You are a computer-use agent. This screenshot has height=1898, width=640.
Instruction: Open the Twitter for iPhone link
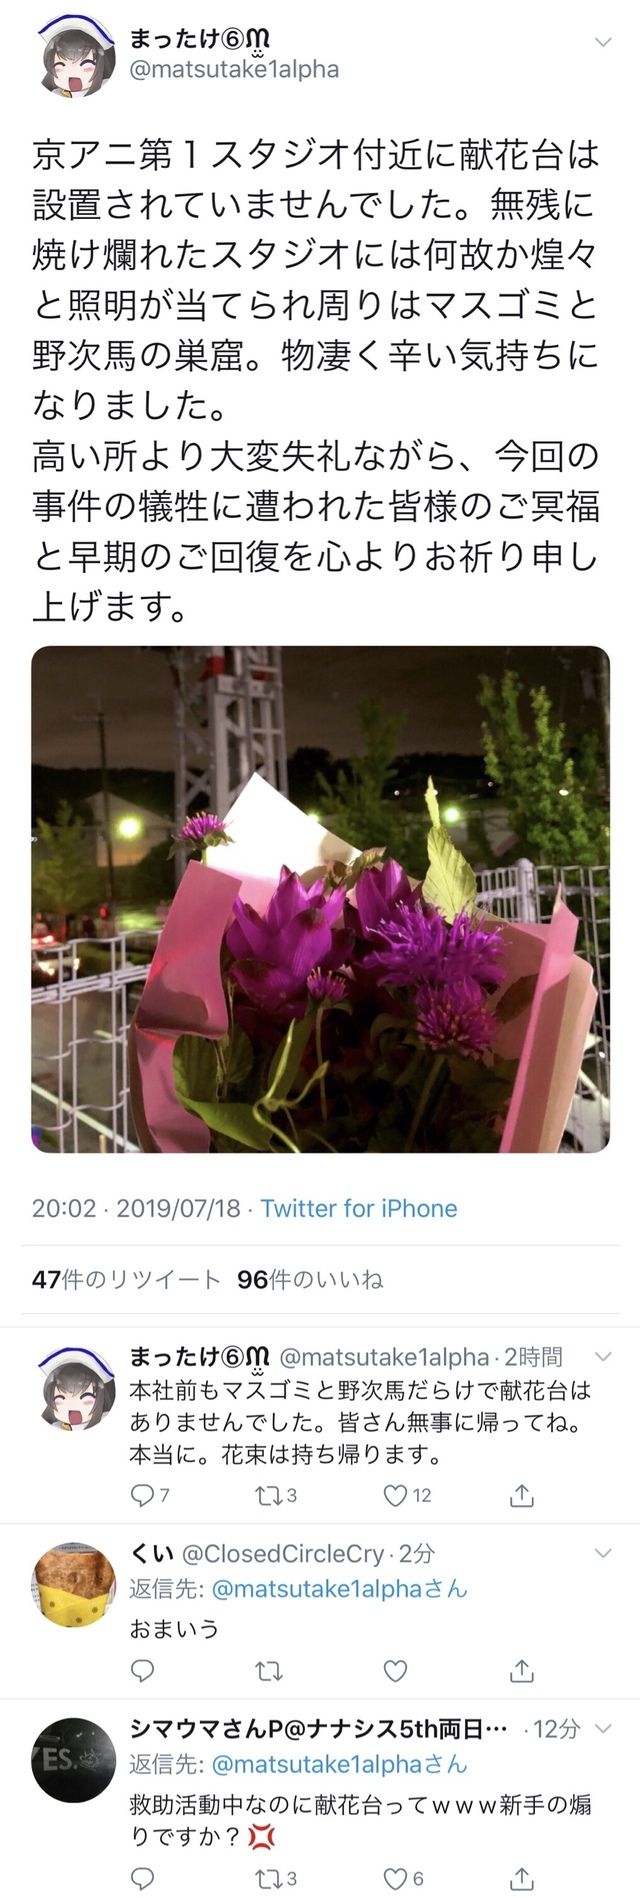click(x=359, y=1208)
